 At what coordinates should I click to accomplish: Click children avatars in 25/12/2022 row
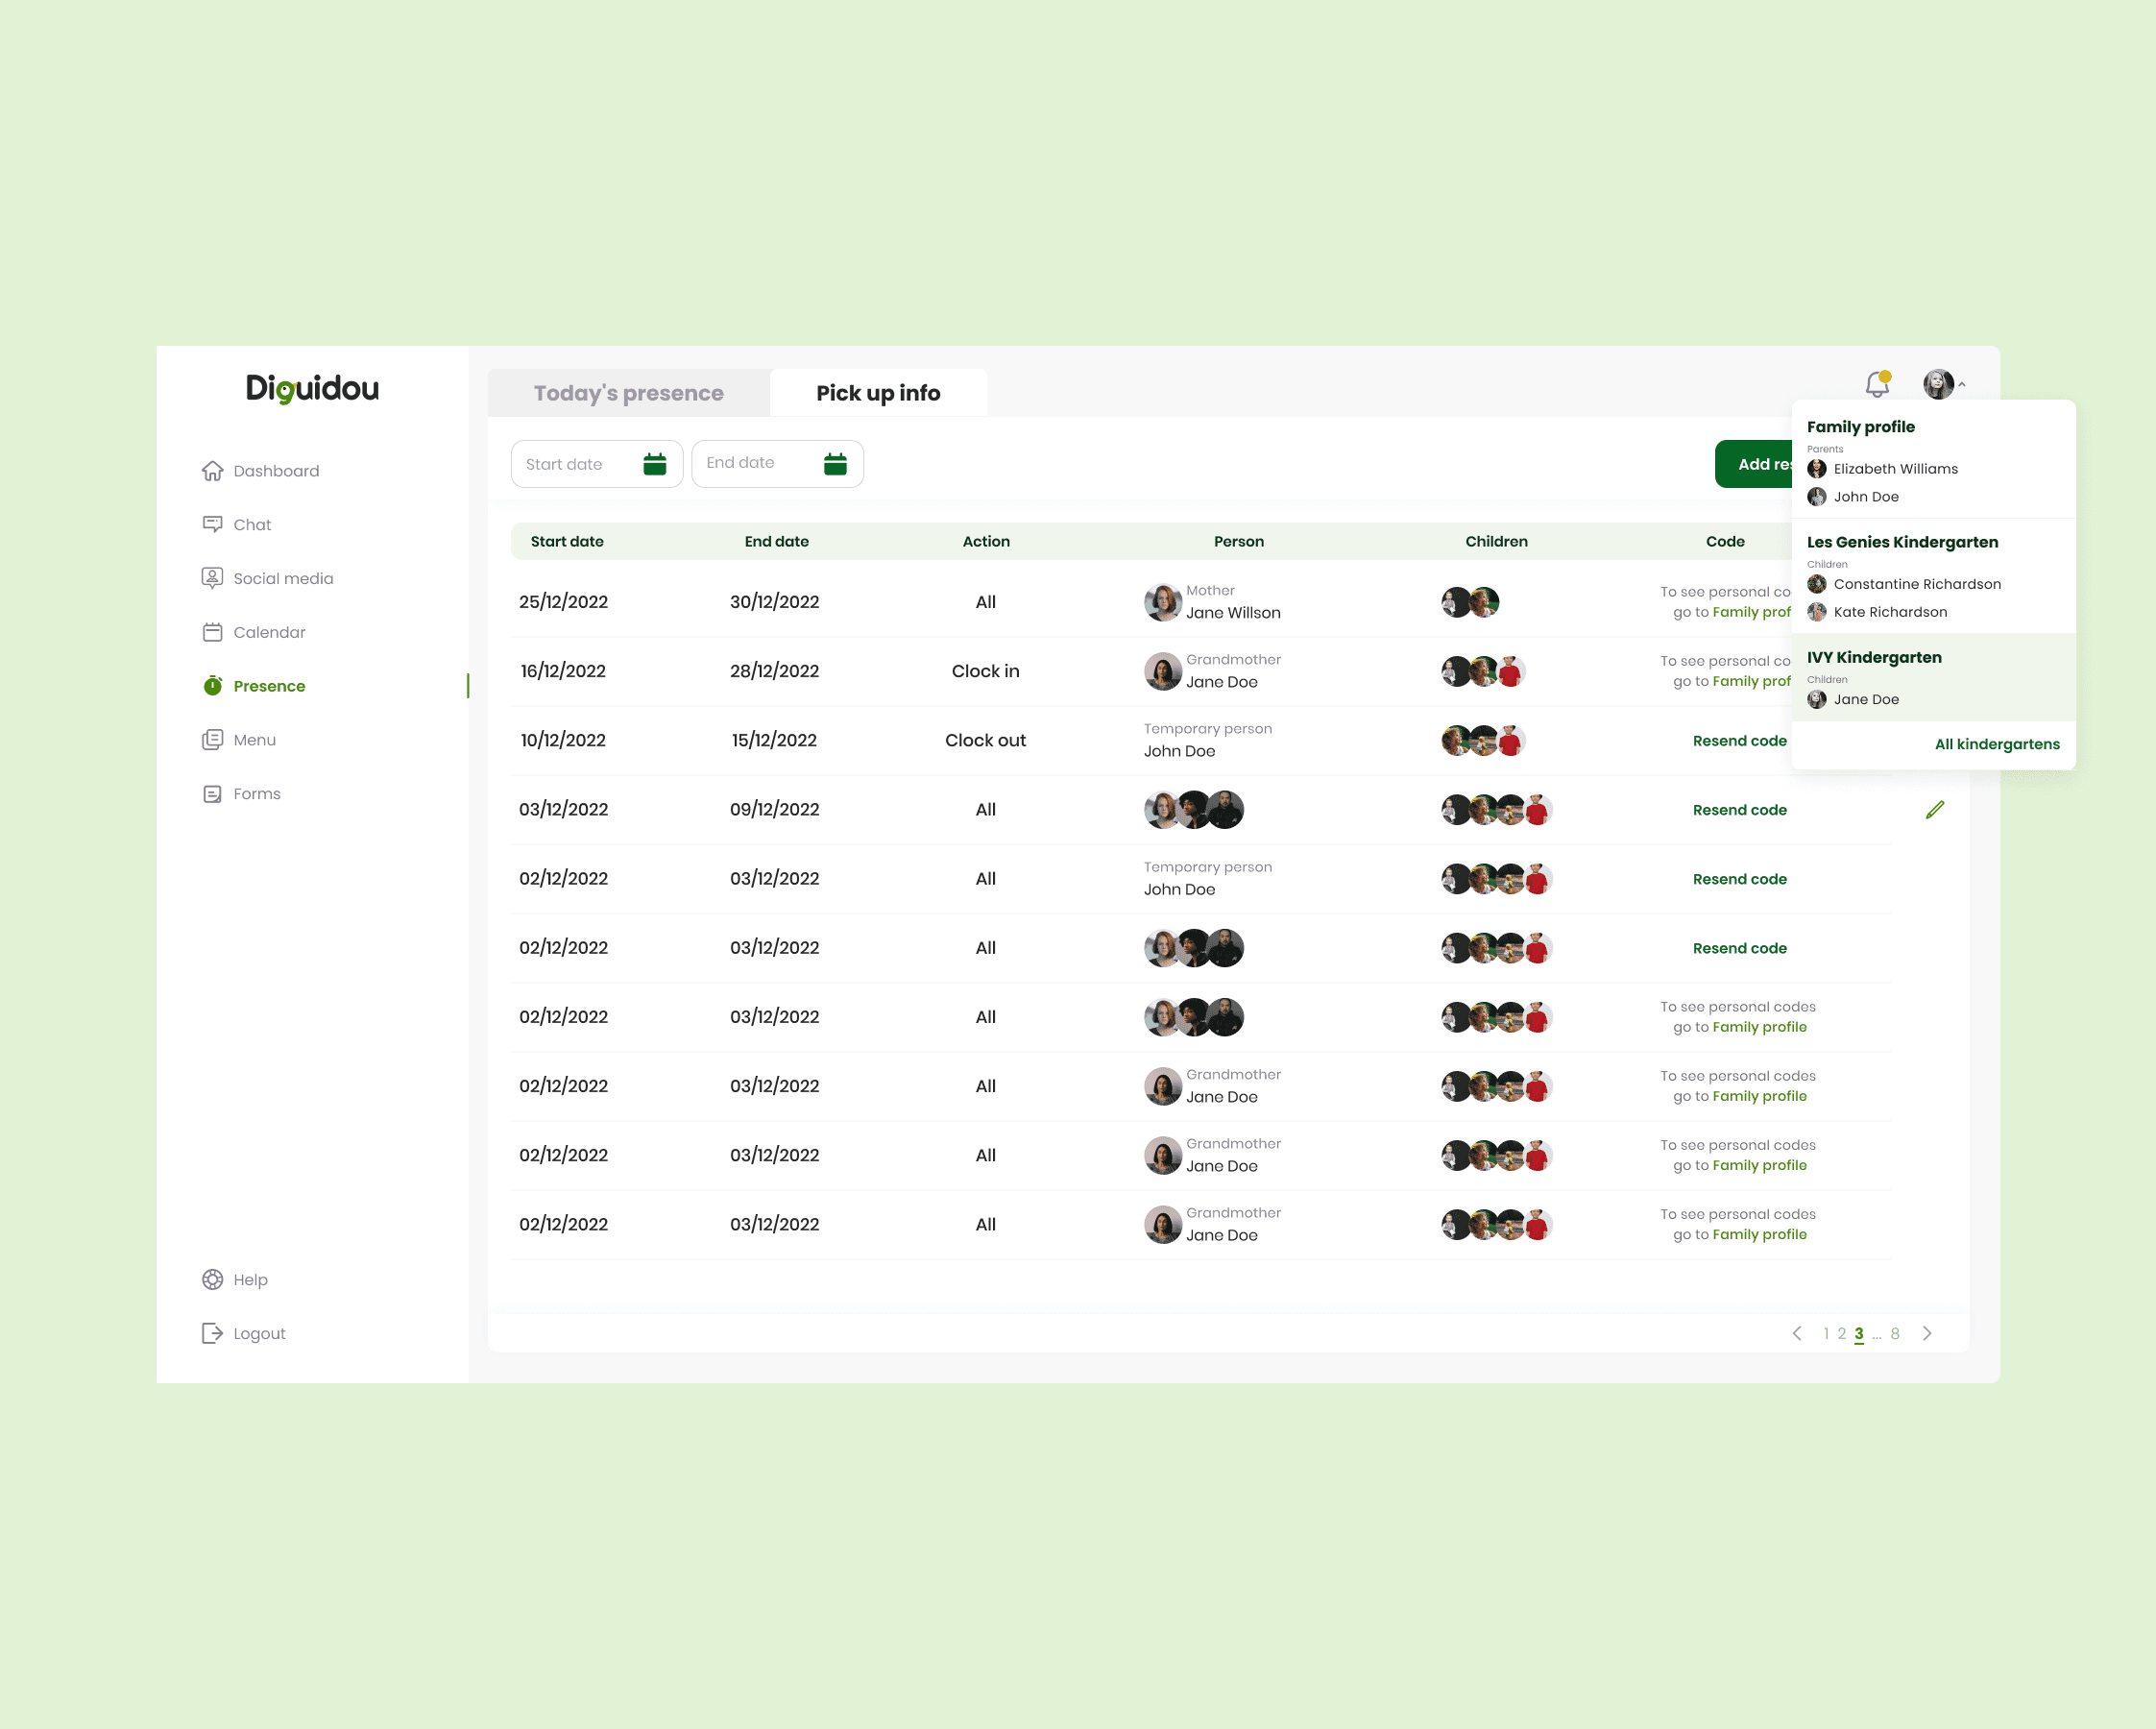(1470, 602)
